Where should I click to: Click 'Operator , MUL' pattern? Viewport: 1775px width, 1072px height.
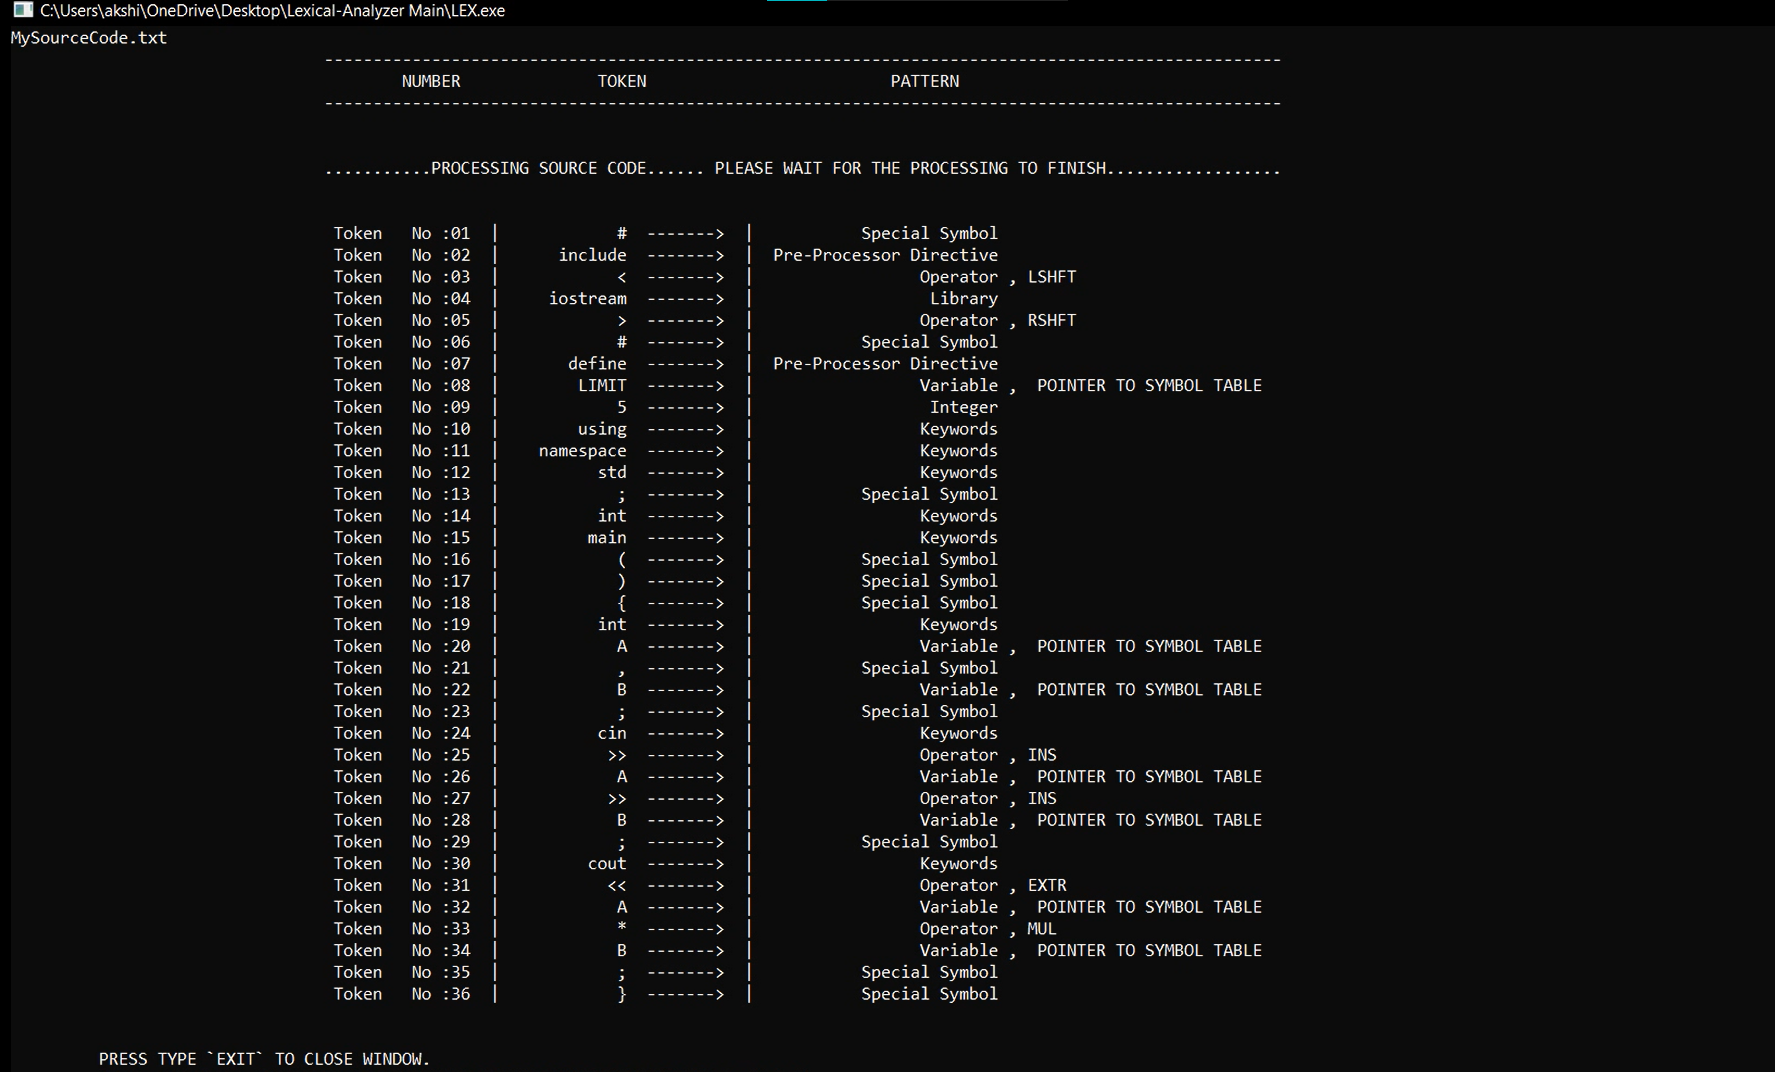tap(988, 929)
